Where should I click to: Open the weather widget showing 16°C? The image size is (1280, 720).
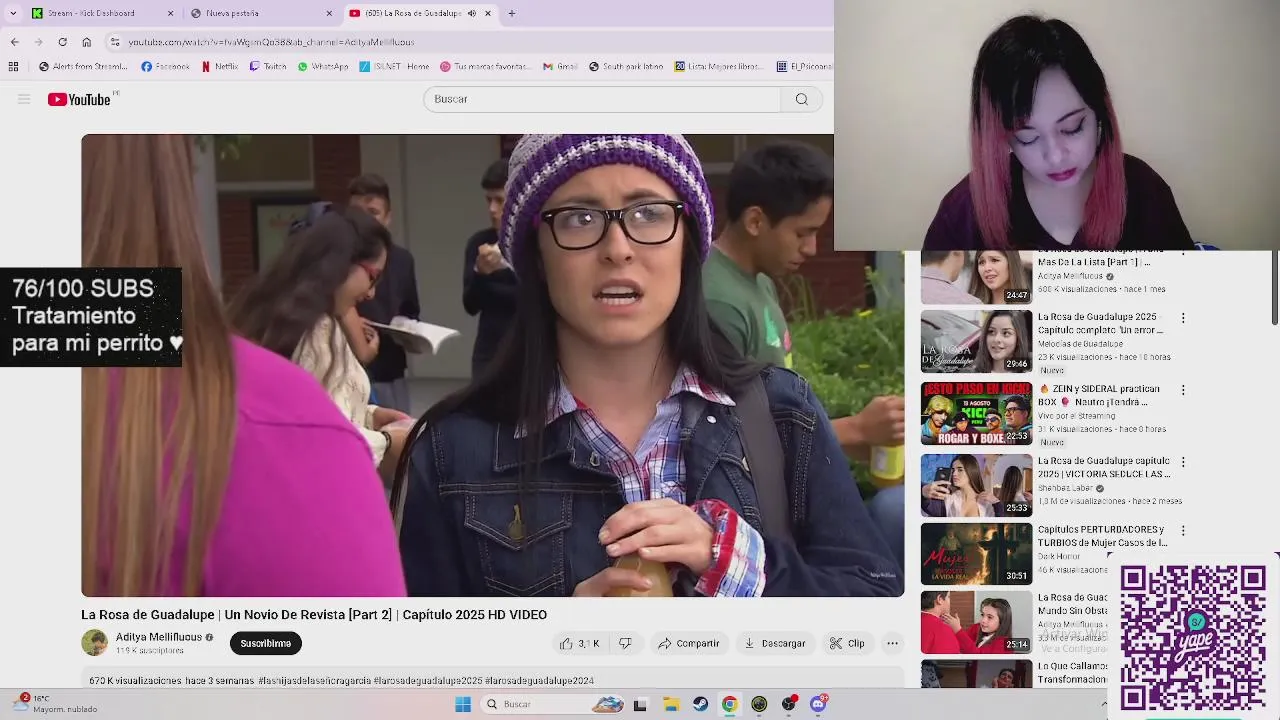tap(55, 704)
